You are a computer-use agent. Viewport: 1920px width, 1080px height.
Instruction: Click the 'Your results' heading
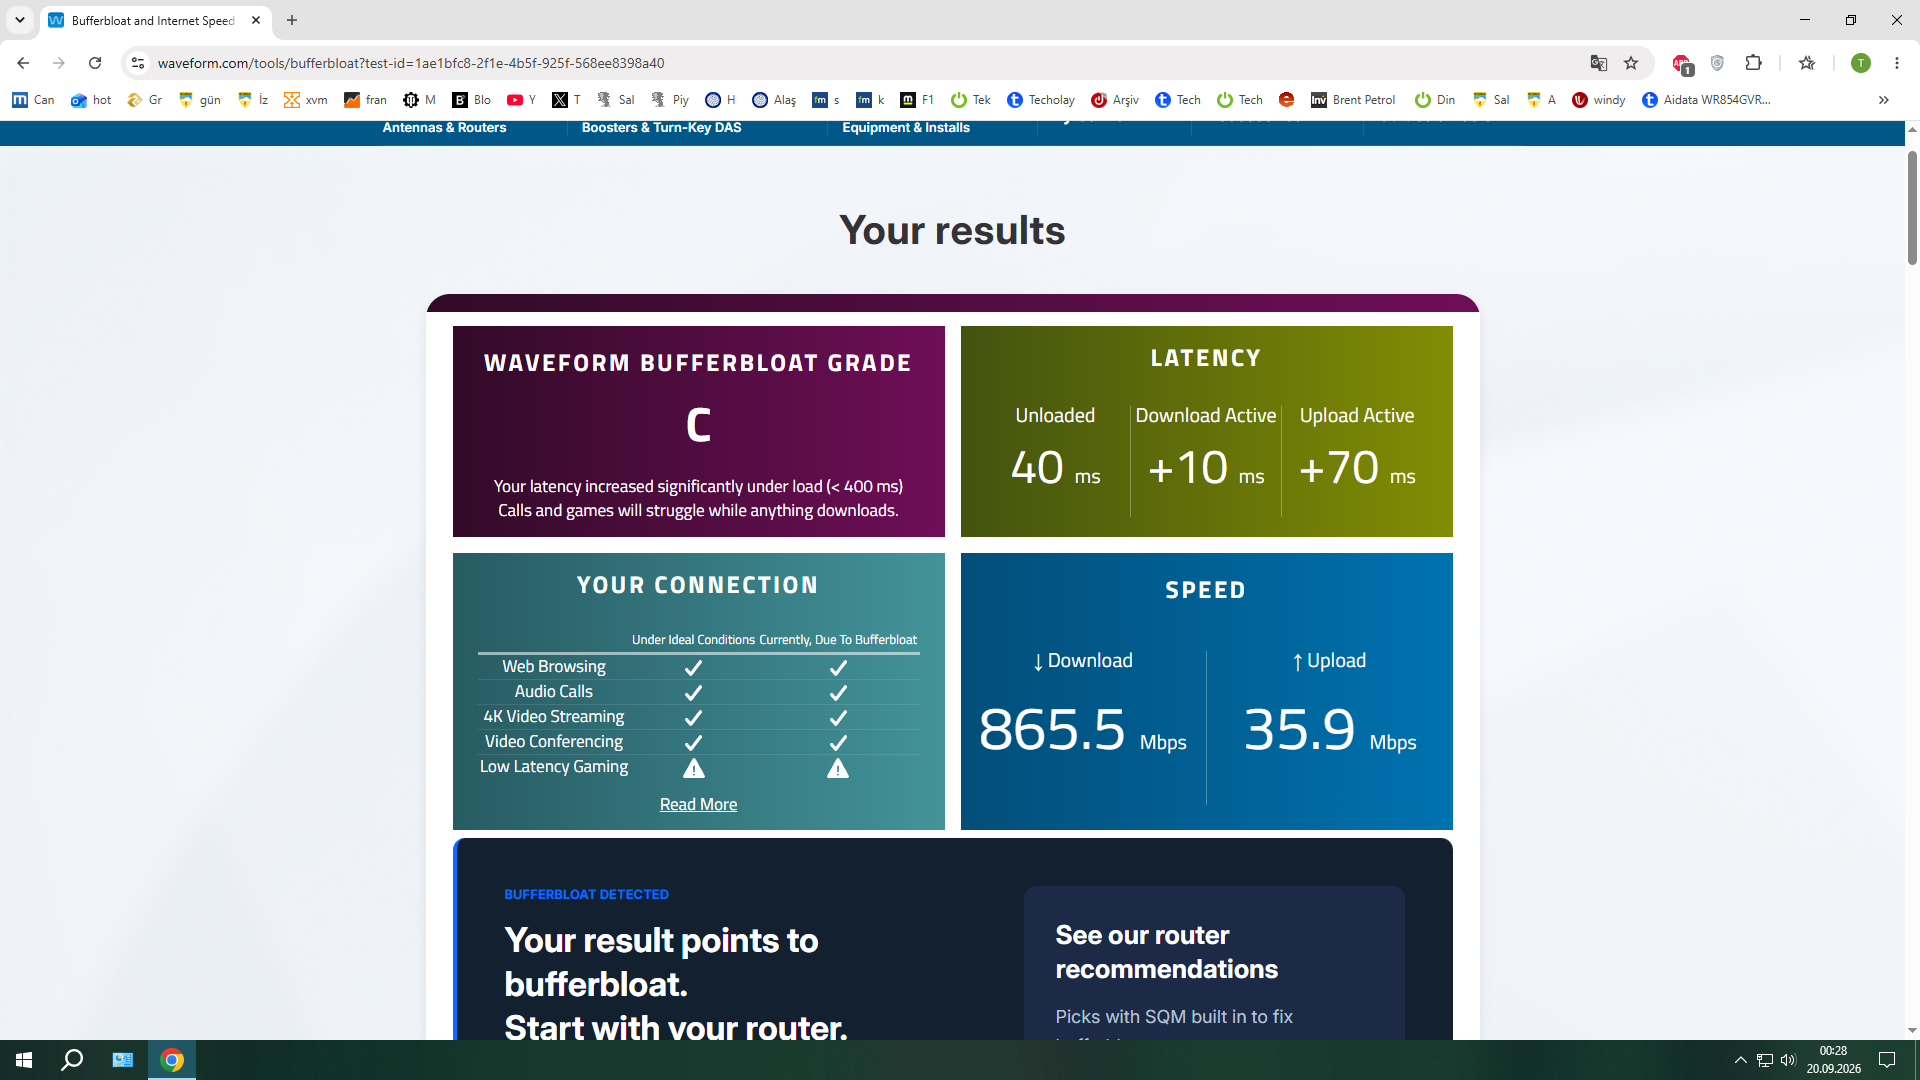[952, 230]
